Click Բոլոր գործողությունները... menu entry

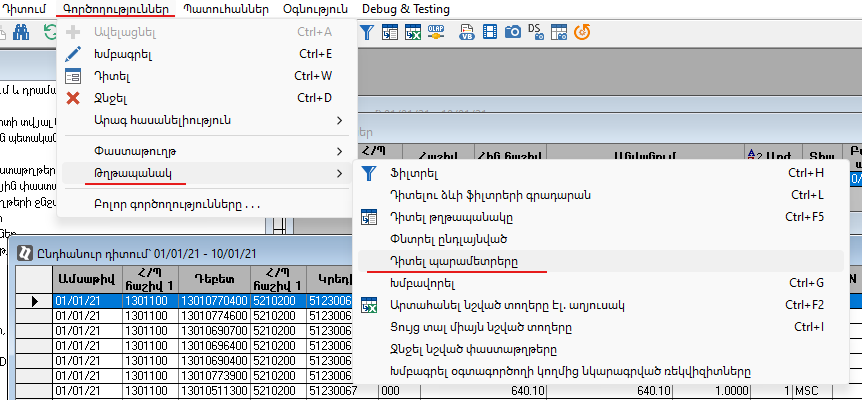[170, 205]
